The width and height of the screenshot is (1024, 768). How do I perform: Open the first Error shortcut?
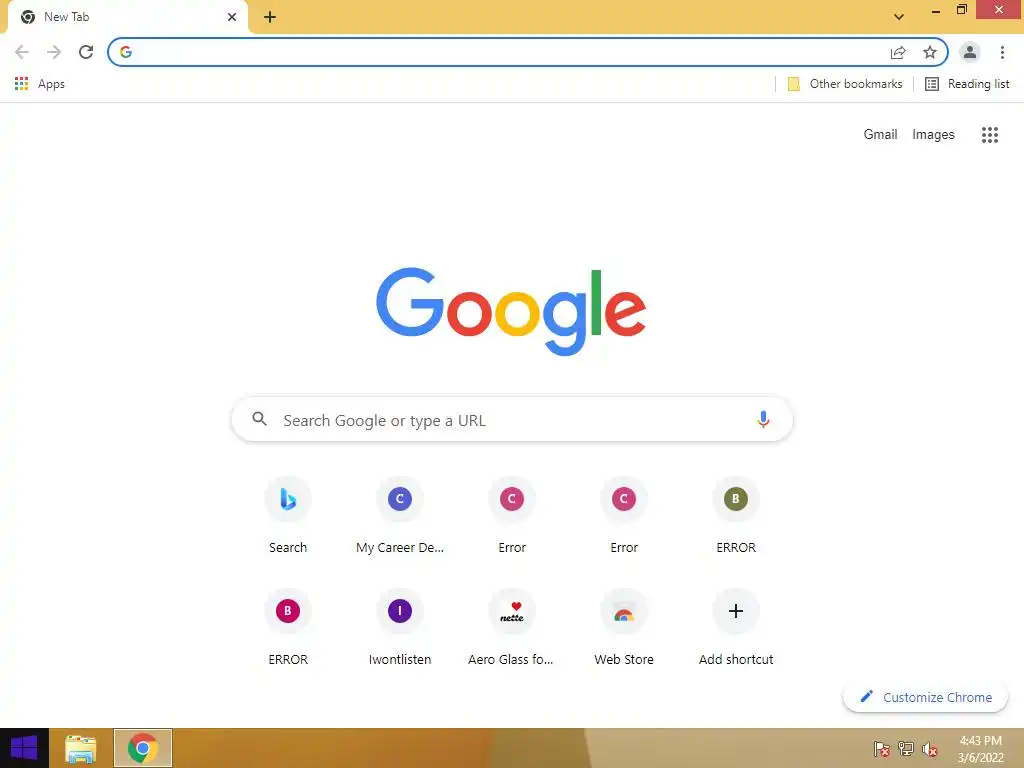coord(512,516)
